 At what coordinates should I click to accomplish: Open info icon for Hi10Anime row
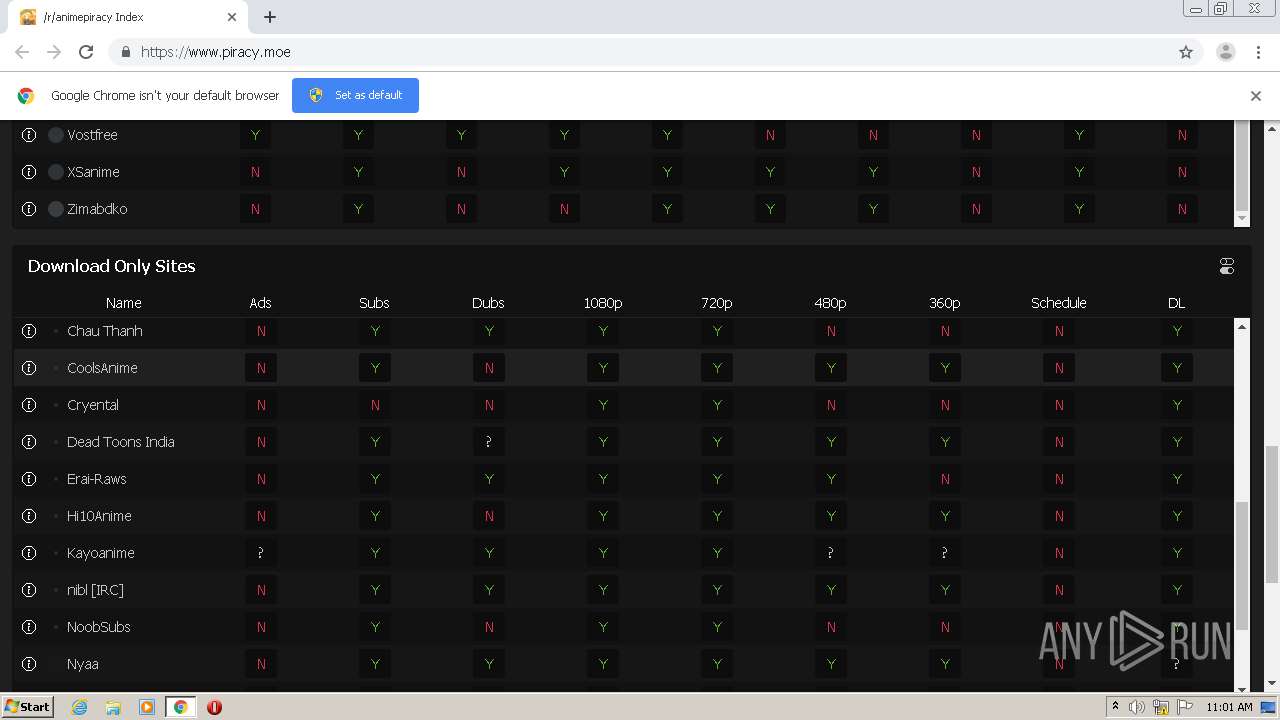pyautogui.click(x=29, y=516)
